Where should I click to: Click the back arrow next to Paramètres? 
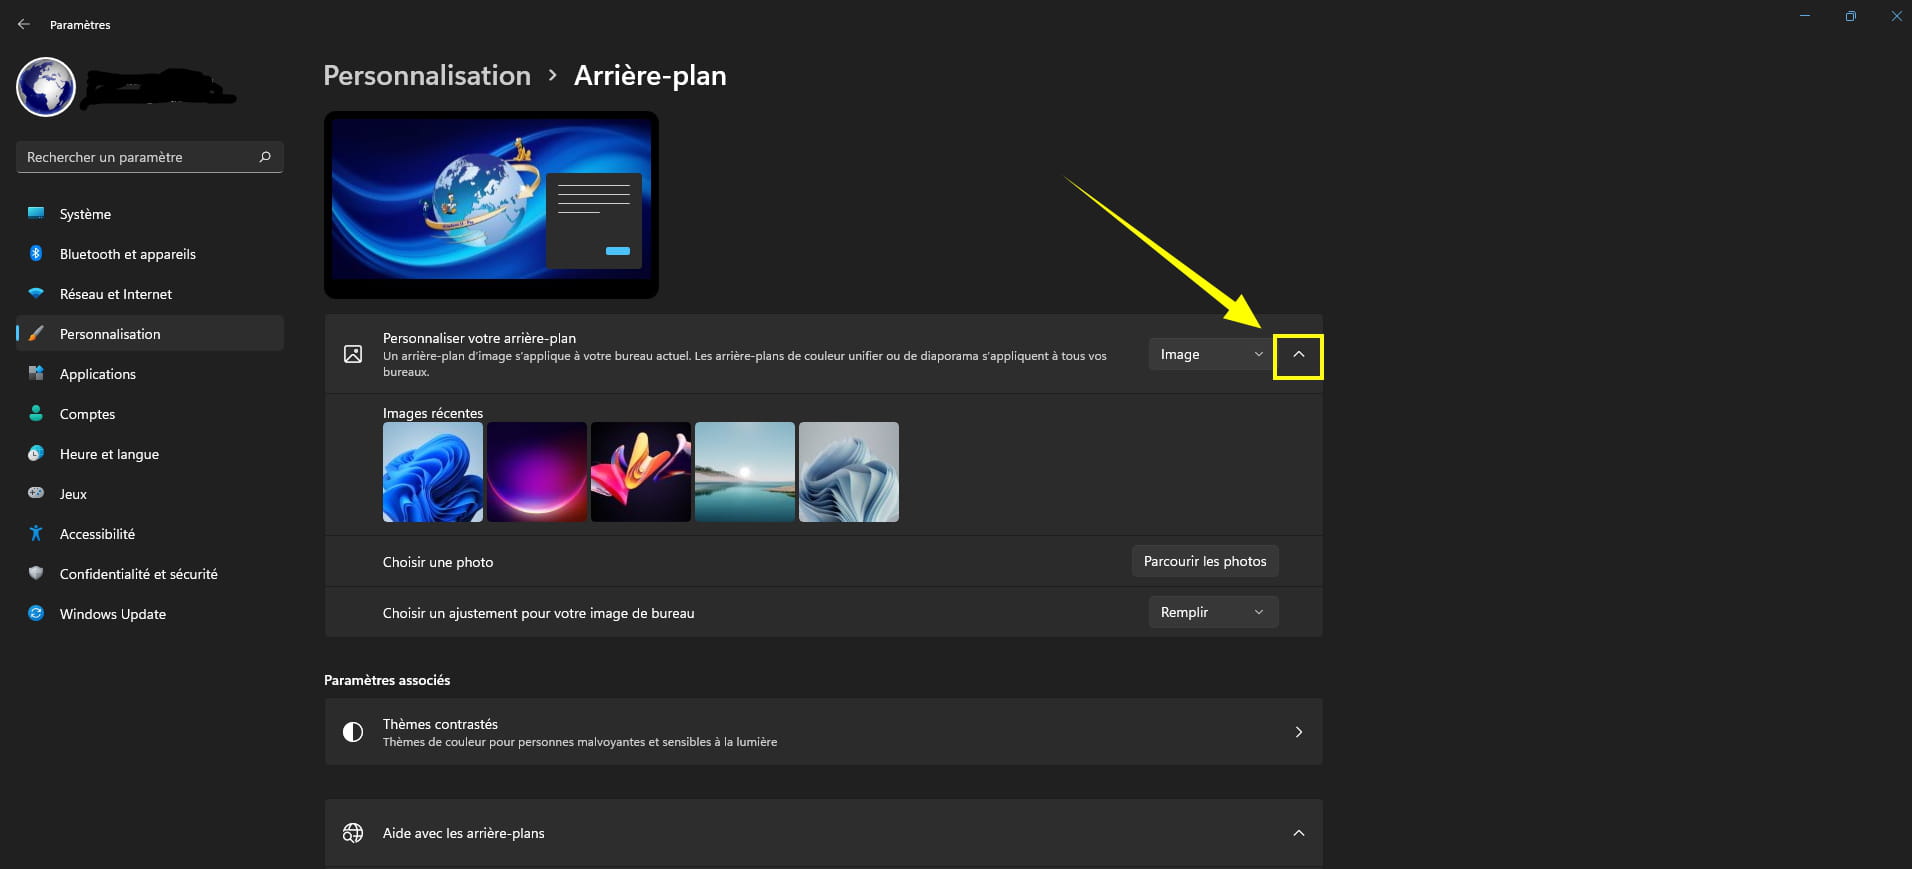[x=24, y=24]
